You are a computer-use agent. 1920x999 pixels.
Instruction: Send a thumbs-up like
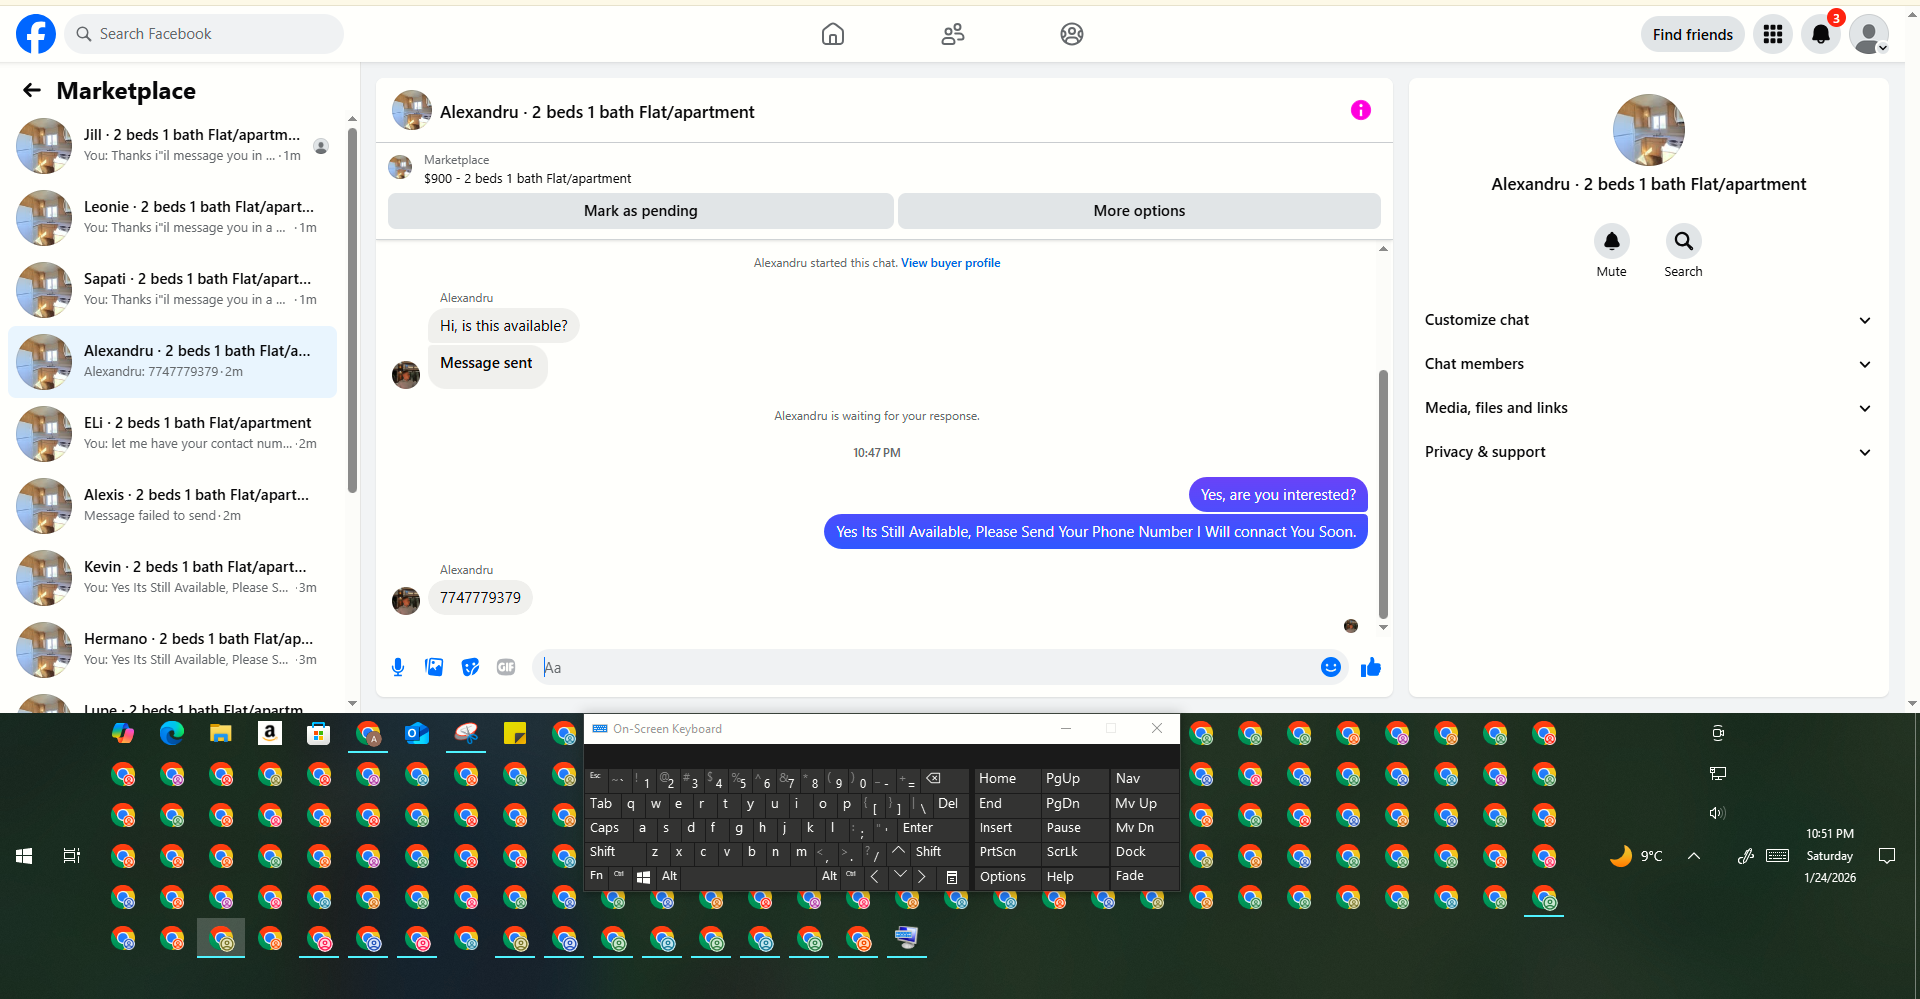1371,667
